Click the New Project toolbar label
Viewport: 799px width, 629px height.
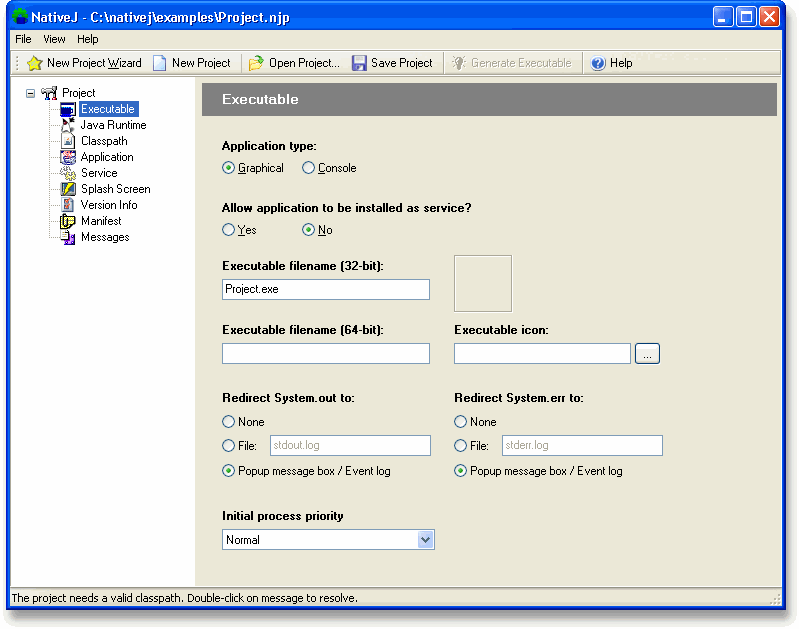tap(201, 63)
